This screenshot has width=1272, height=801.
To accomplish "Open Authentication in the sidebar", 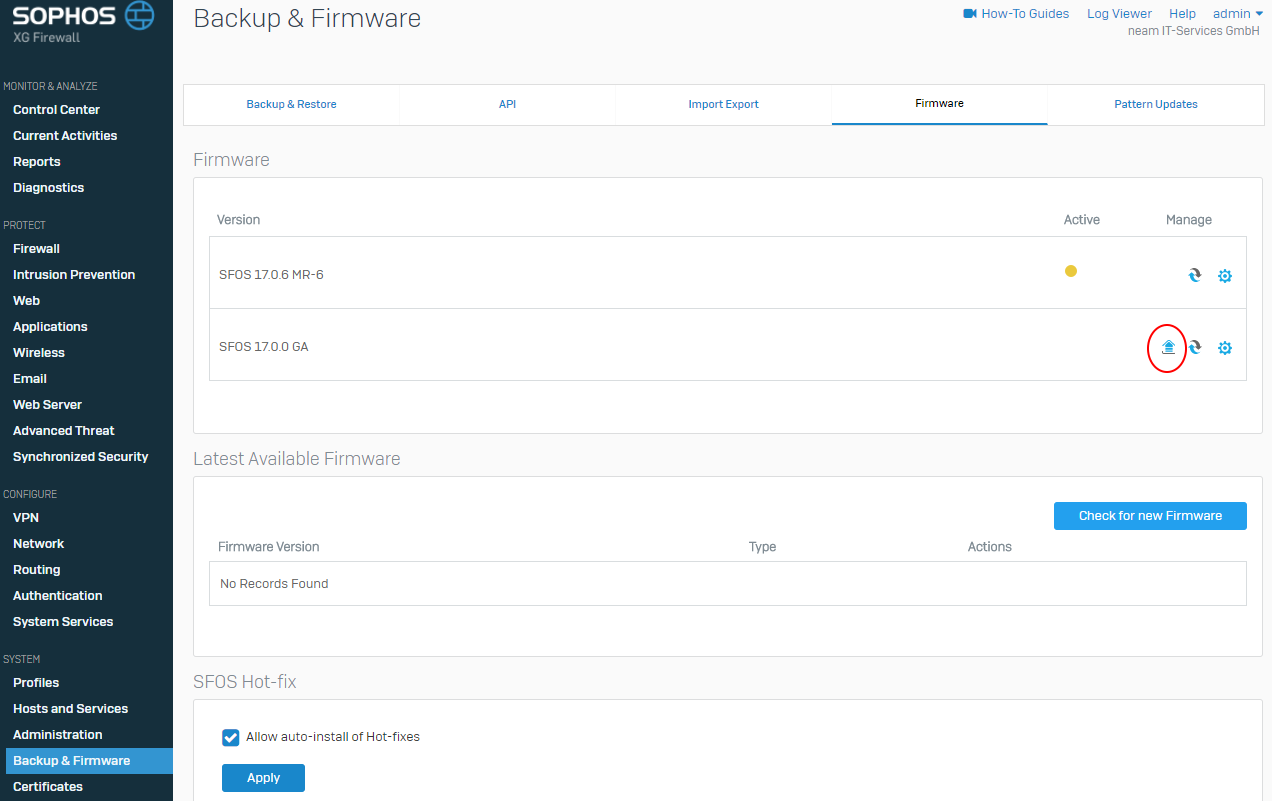I will pyautogui.click(x=57, y=596).
